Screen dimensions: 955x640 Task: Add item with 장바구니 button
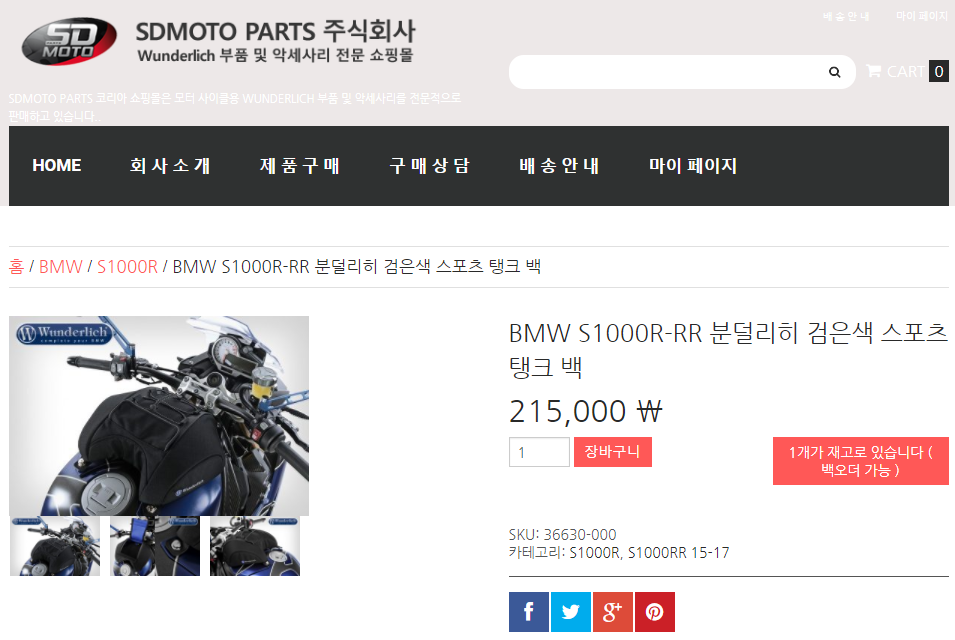tap(613, 452)
